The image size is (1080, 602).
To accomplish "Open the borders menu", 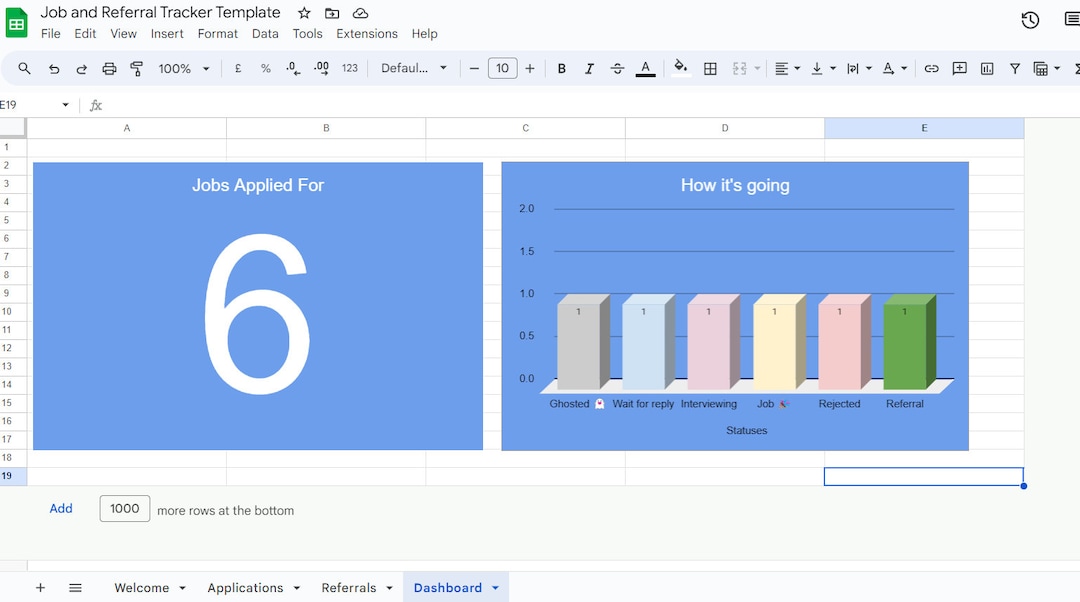I will [x=711, y=69].
